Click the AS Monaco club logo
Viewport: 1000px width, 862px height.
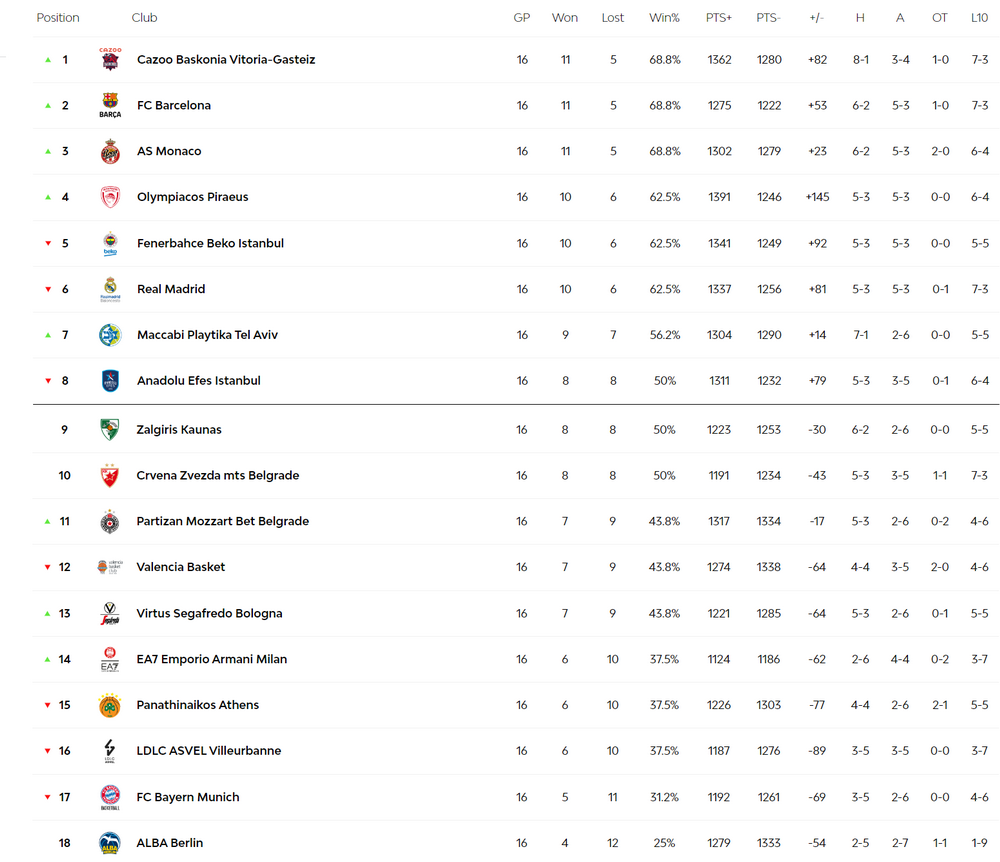(x=110, y=151)
